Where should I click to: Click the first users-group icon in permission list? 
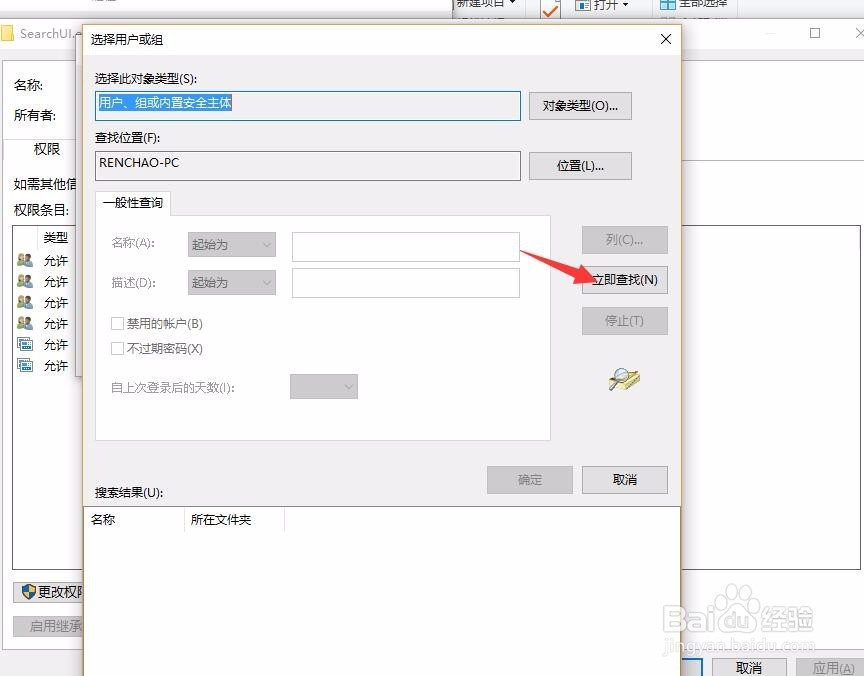25,260
